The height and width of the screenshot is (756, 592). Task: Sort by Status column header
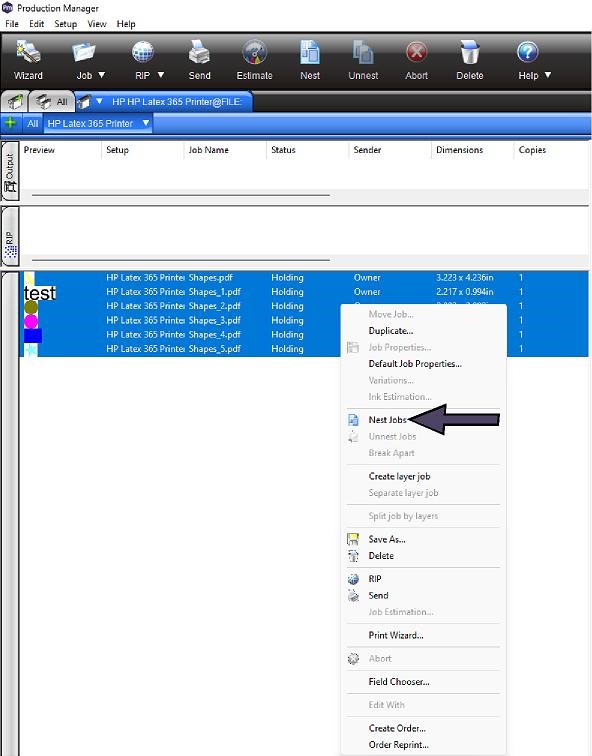click(x=283, y=150)
